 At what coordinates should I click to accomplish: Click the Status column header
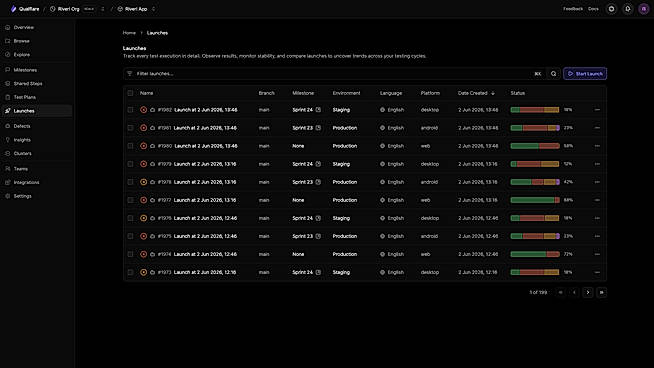pyautogui.click(x=518, y=93)
